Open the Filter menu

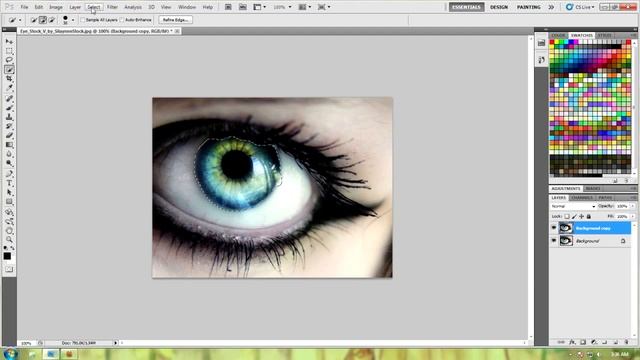(x=112, y=7)
